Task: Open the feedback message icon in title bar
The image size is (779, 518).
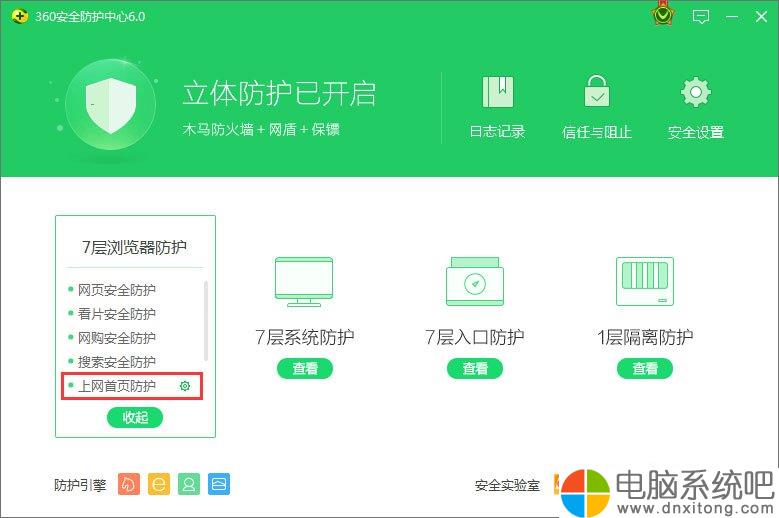Action: pos(701,17)
